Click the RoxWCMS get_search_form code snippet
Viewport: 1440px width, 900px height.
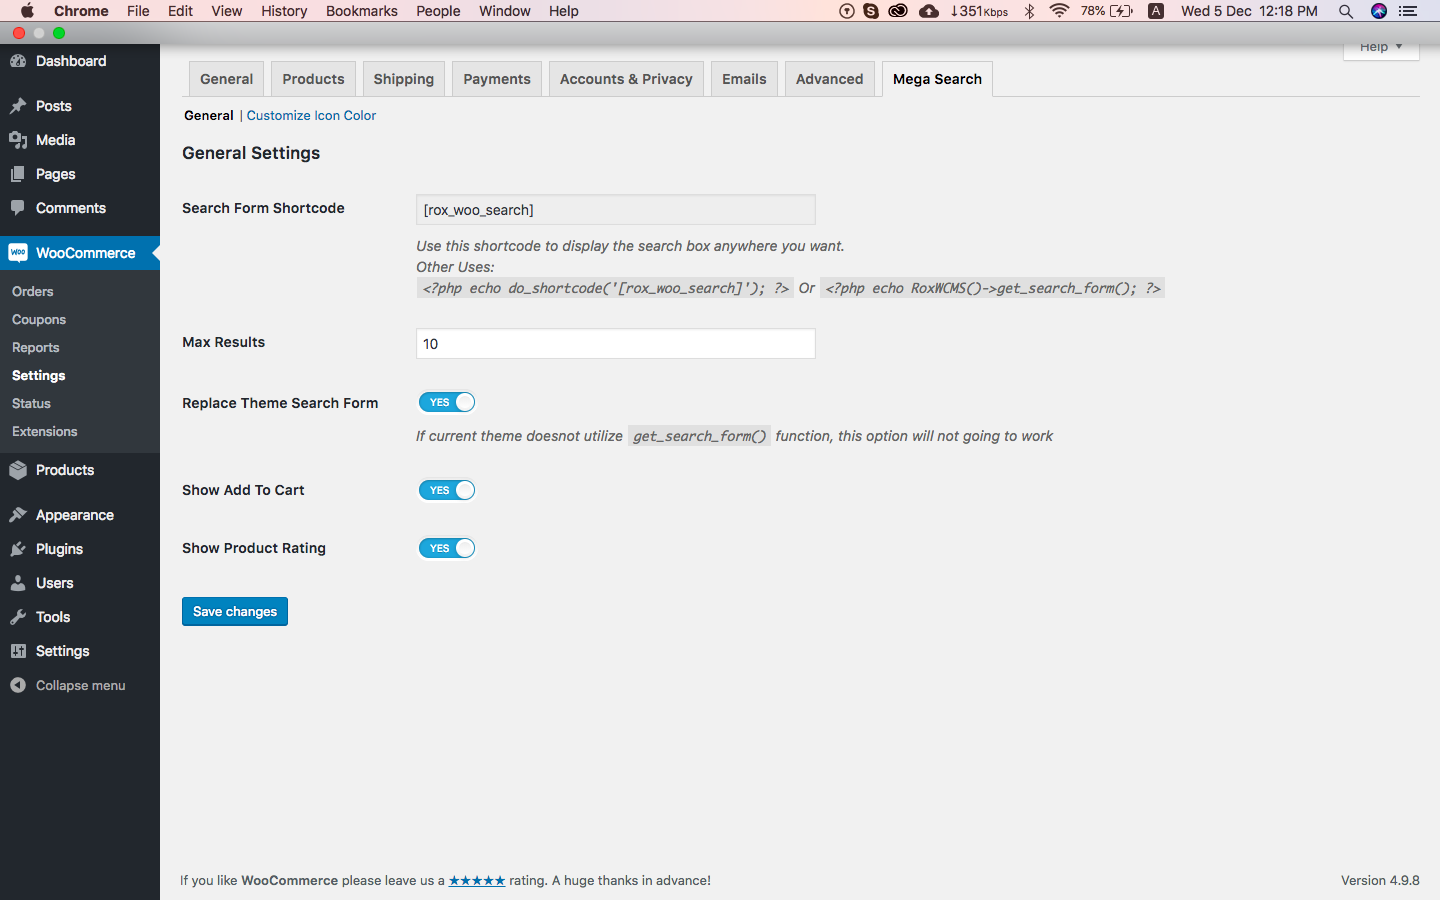coord(993,288)
